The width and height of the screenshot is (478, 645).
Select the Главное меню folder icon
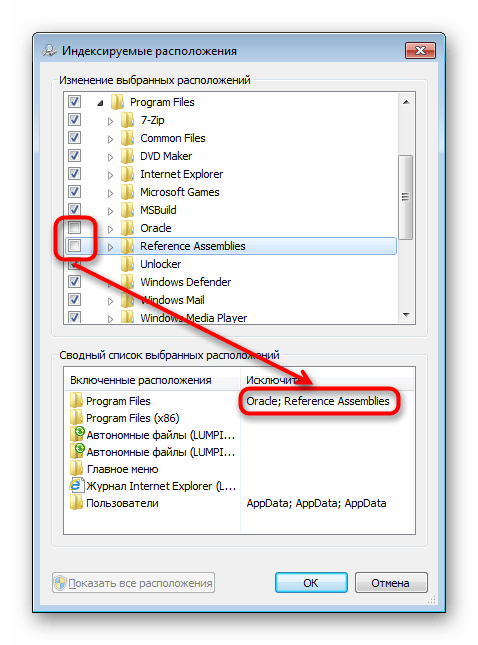click(x=76, y=469)
